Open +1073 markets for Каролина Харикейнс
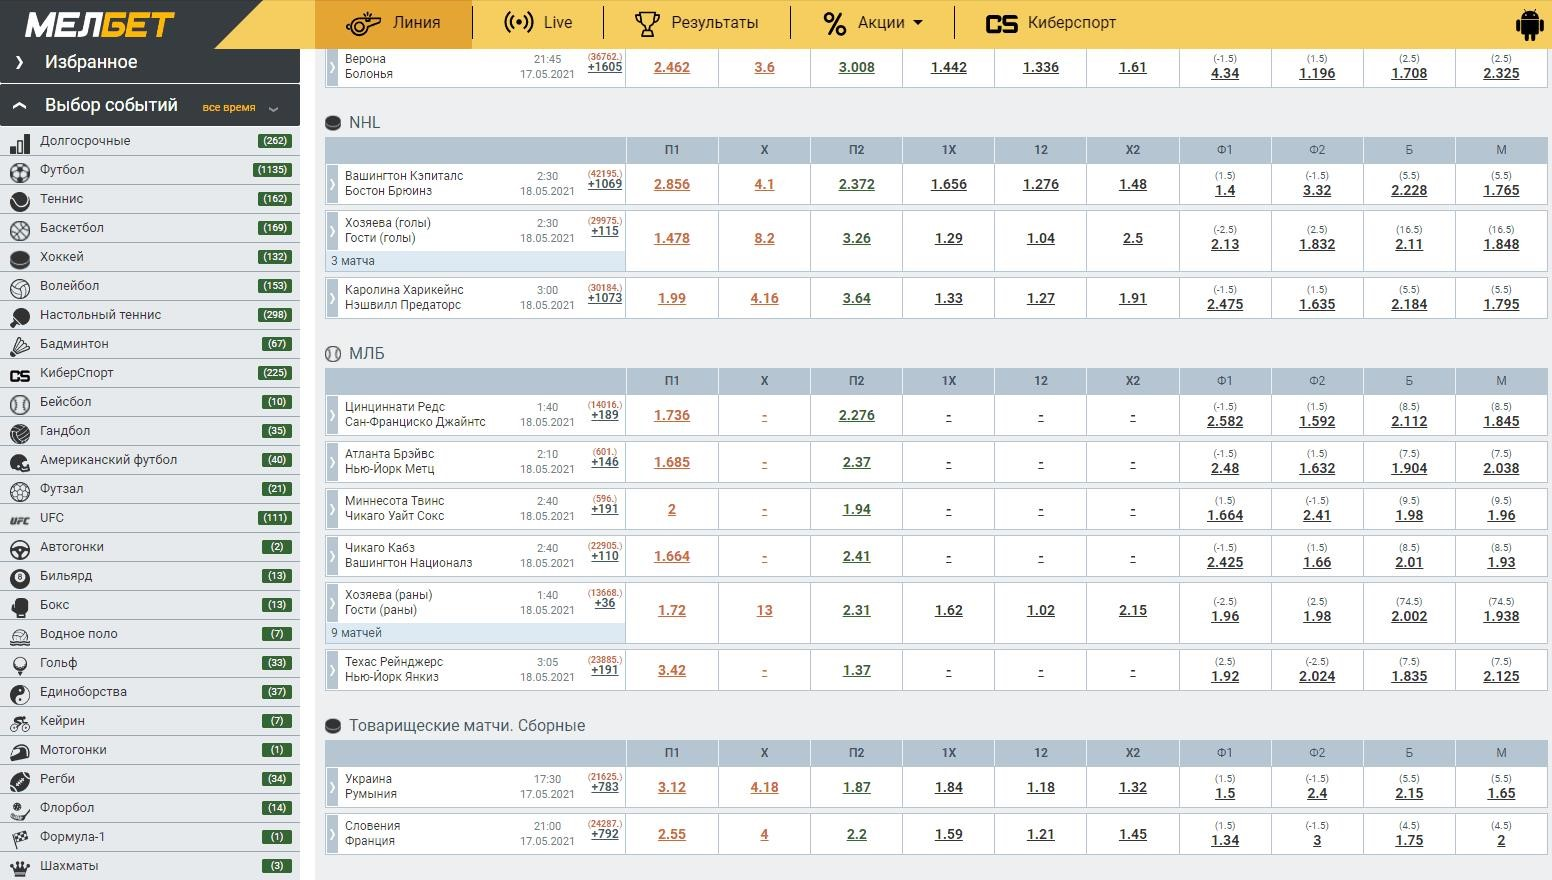Image resolution: width=1552 pixels, height=880 pixels. click(x=605, y=298)
